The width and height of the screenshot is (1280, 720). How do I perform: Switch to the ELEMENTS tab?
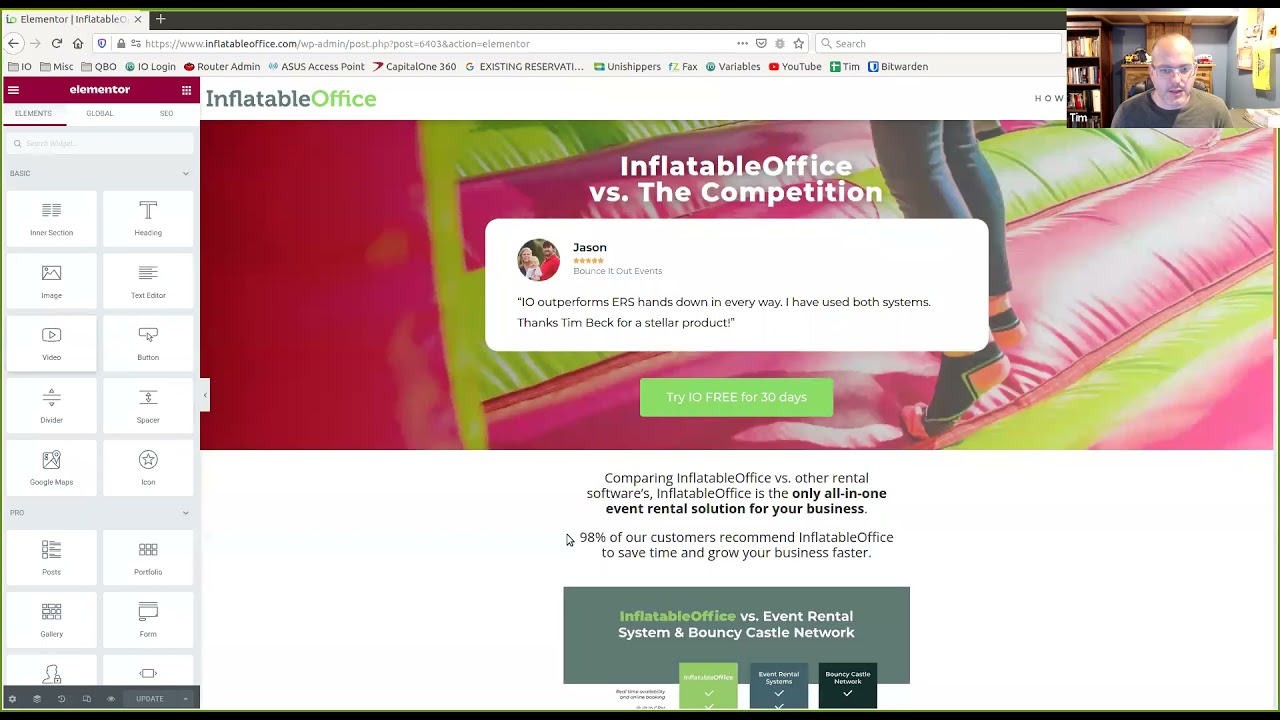coord(33,113)
